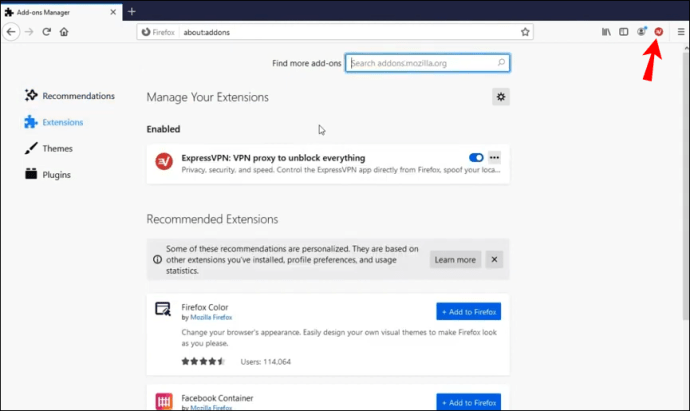Add Firefox Color to Firefox

pos(468,311)
